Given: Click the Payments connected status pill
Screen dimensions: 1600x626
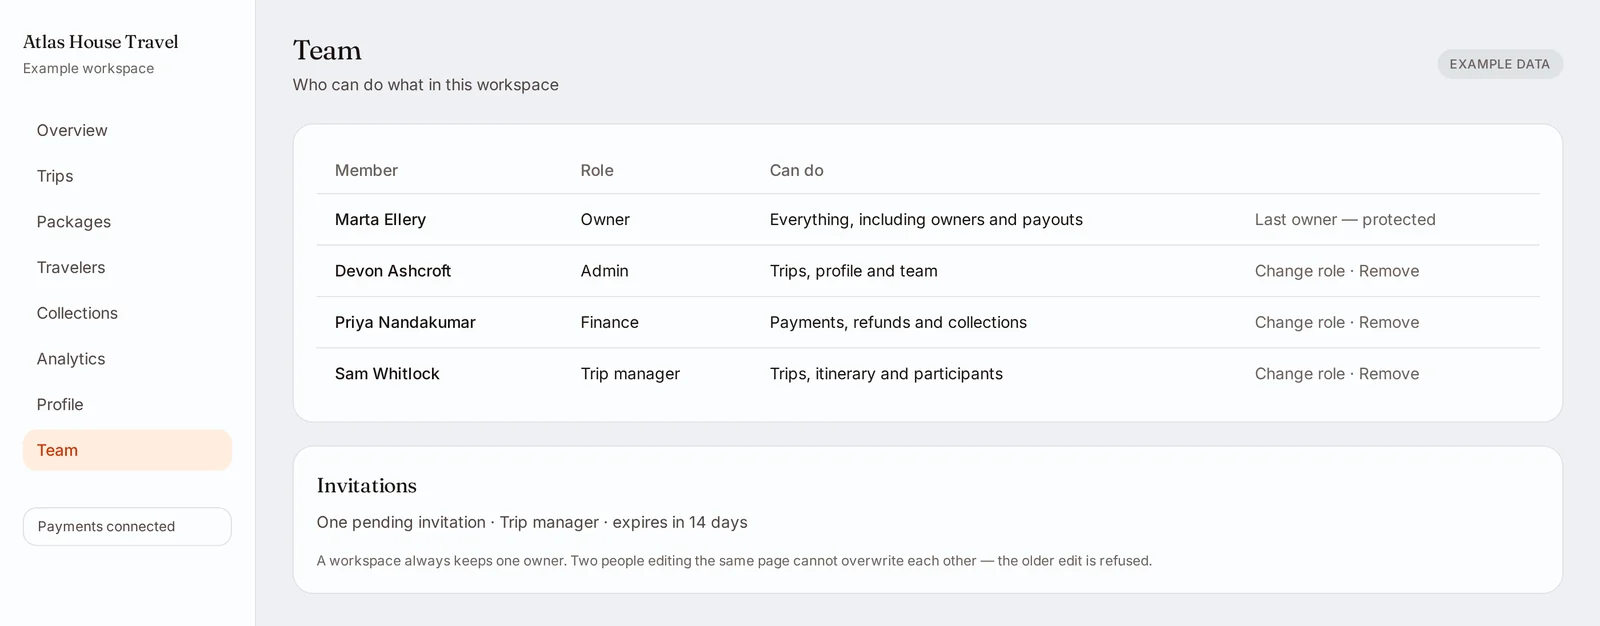Looking at the screenshot, I should tap(127, 526).
